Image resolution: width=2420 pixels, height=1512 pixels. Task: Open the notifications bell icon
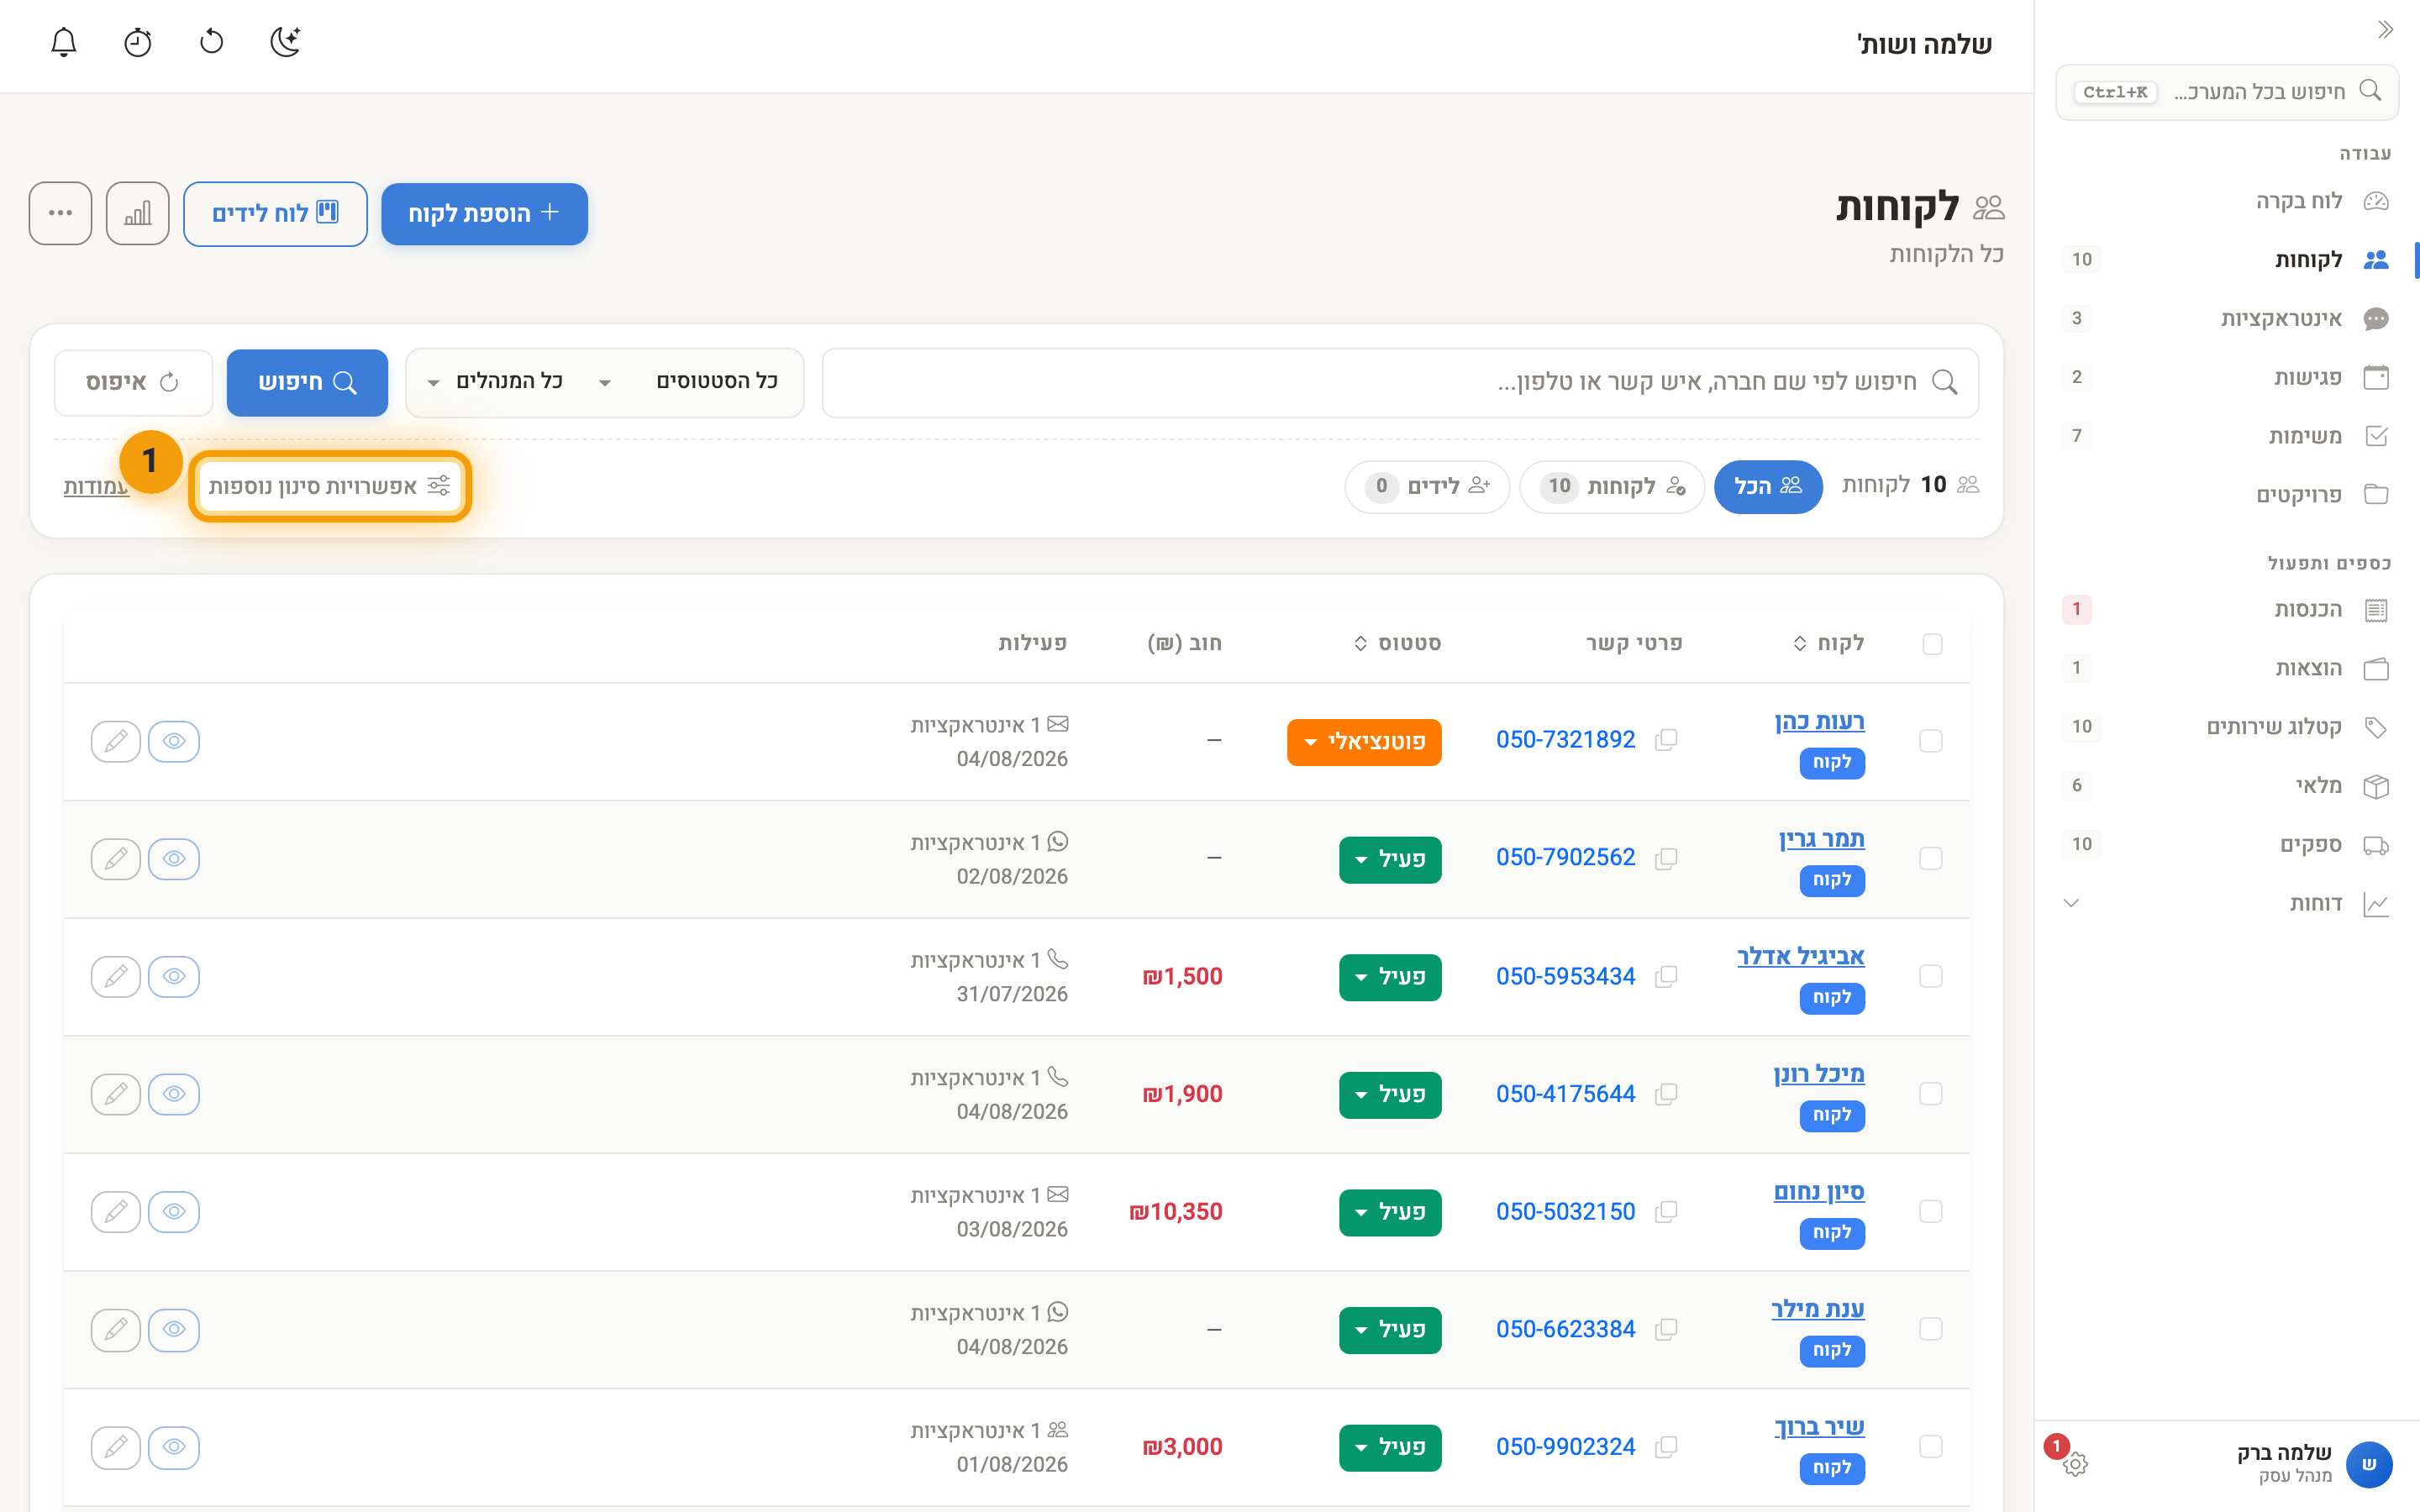(x=64, y=42)
